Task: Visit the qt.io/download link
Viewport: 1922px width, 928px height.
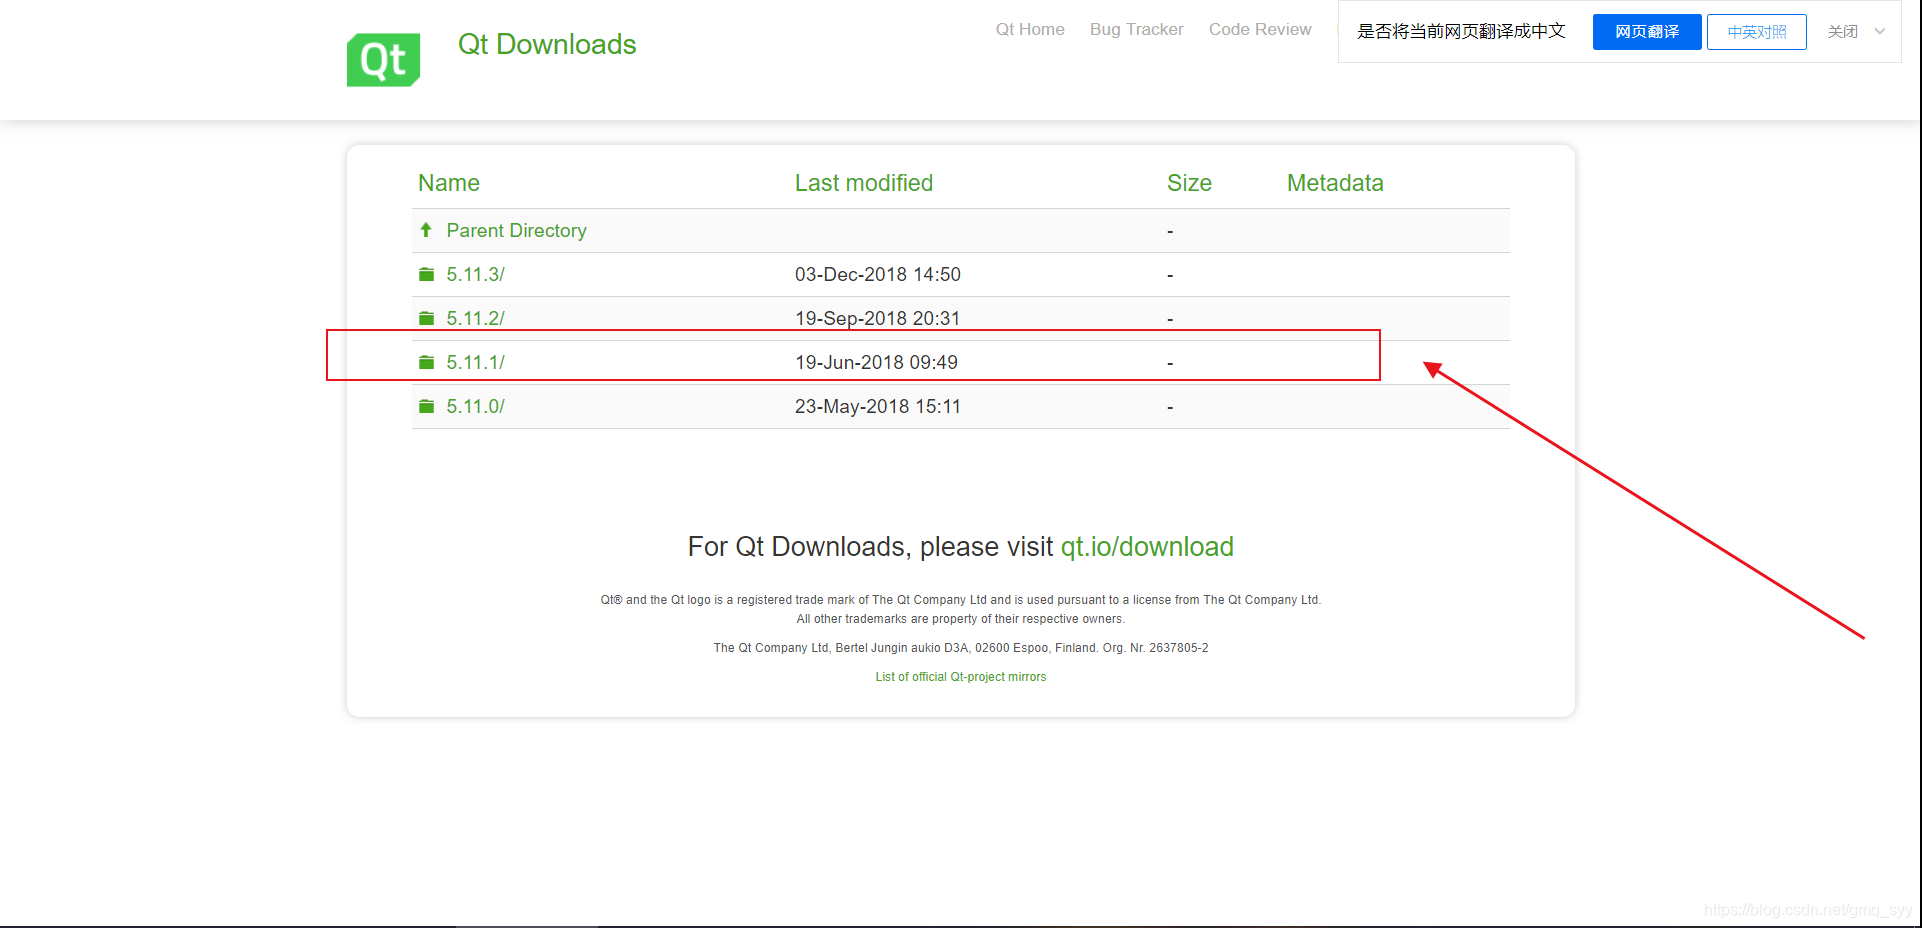Action: (1147, 547)
